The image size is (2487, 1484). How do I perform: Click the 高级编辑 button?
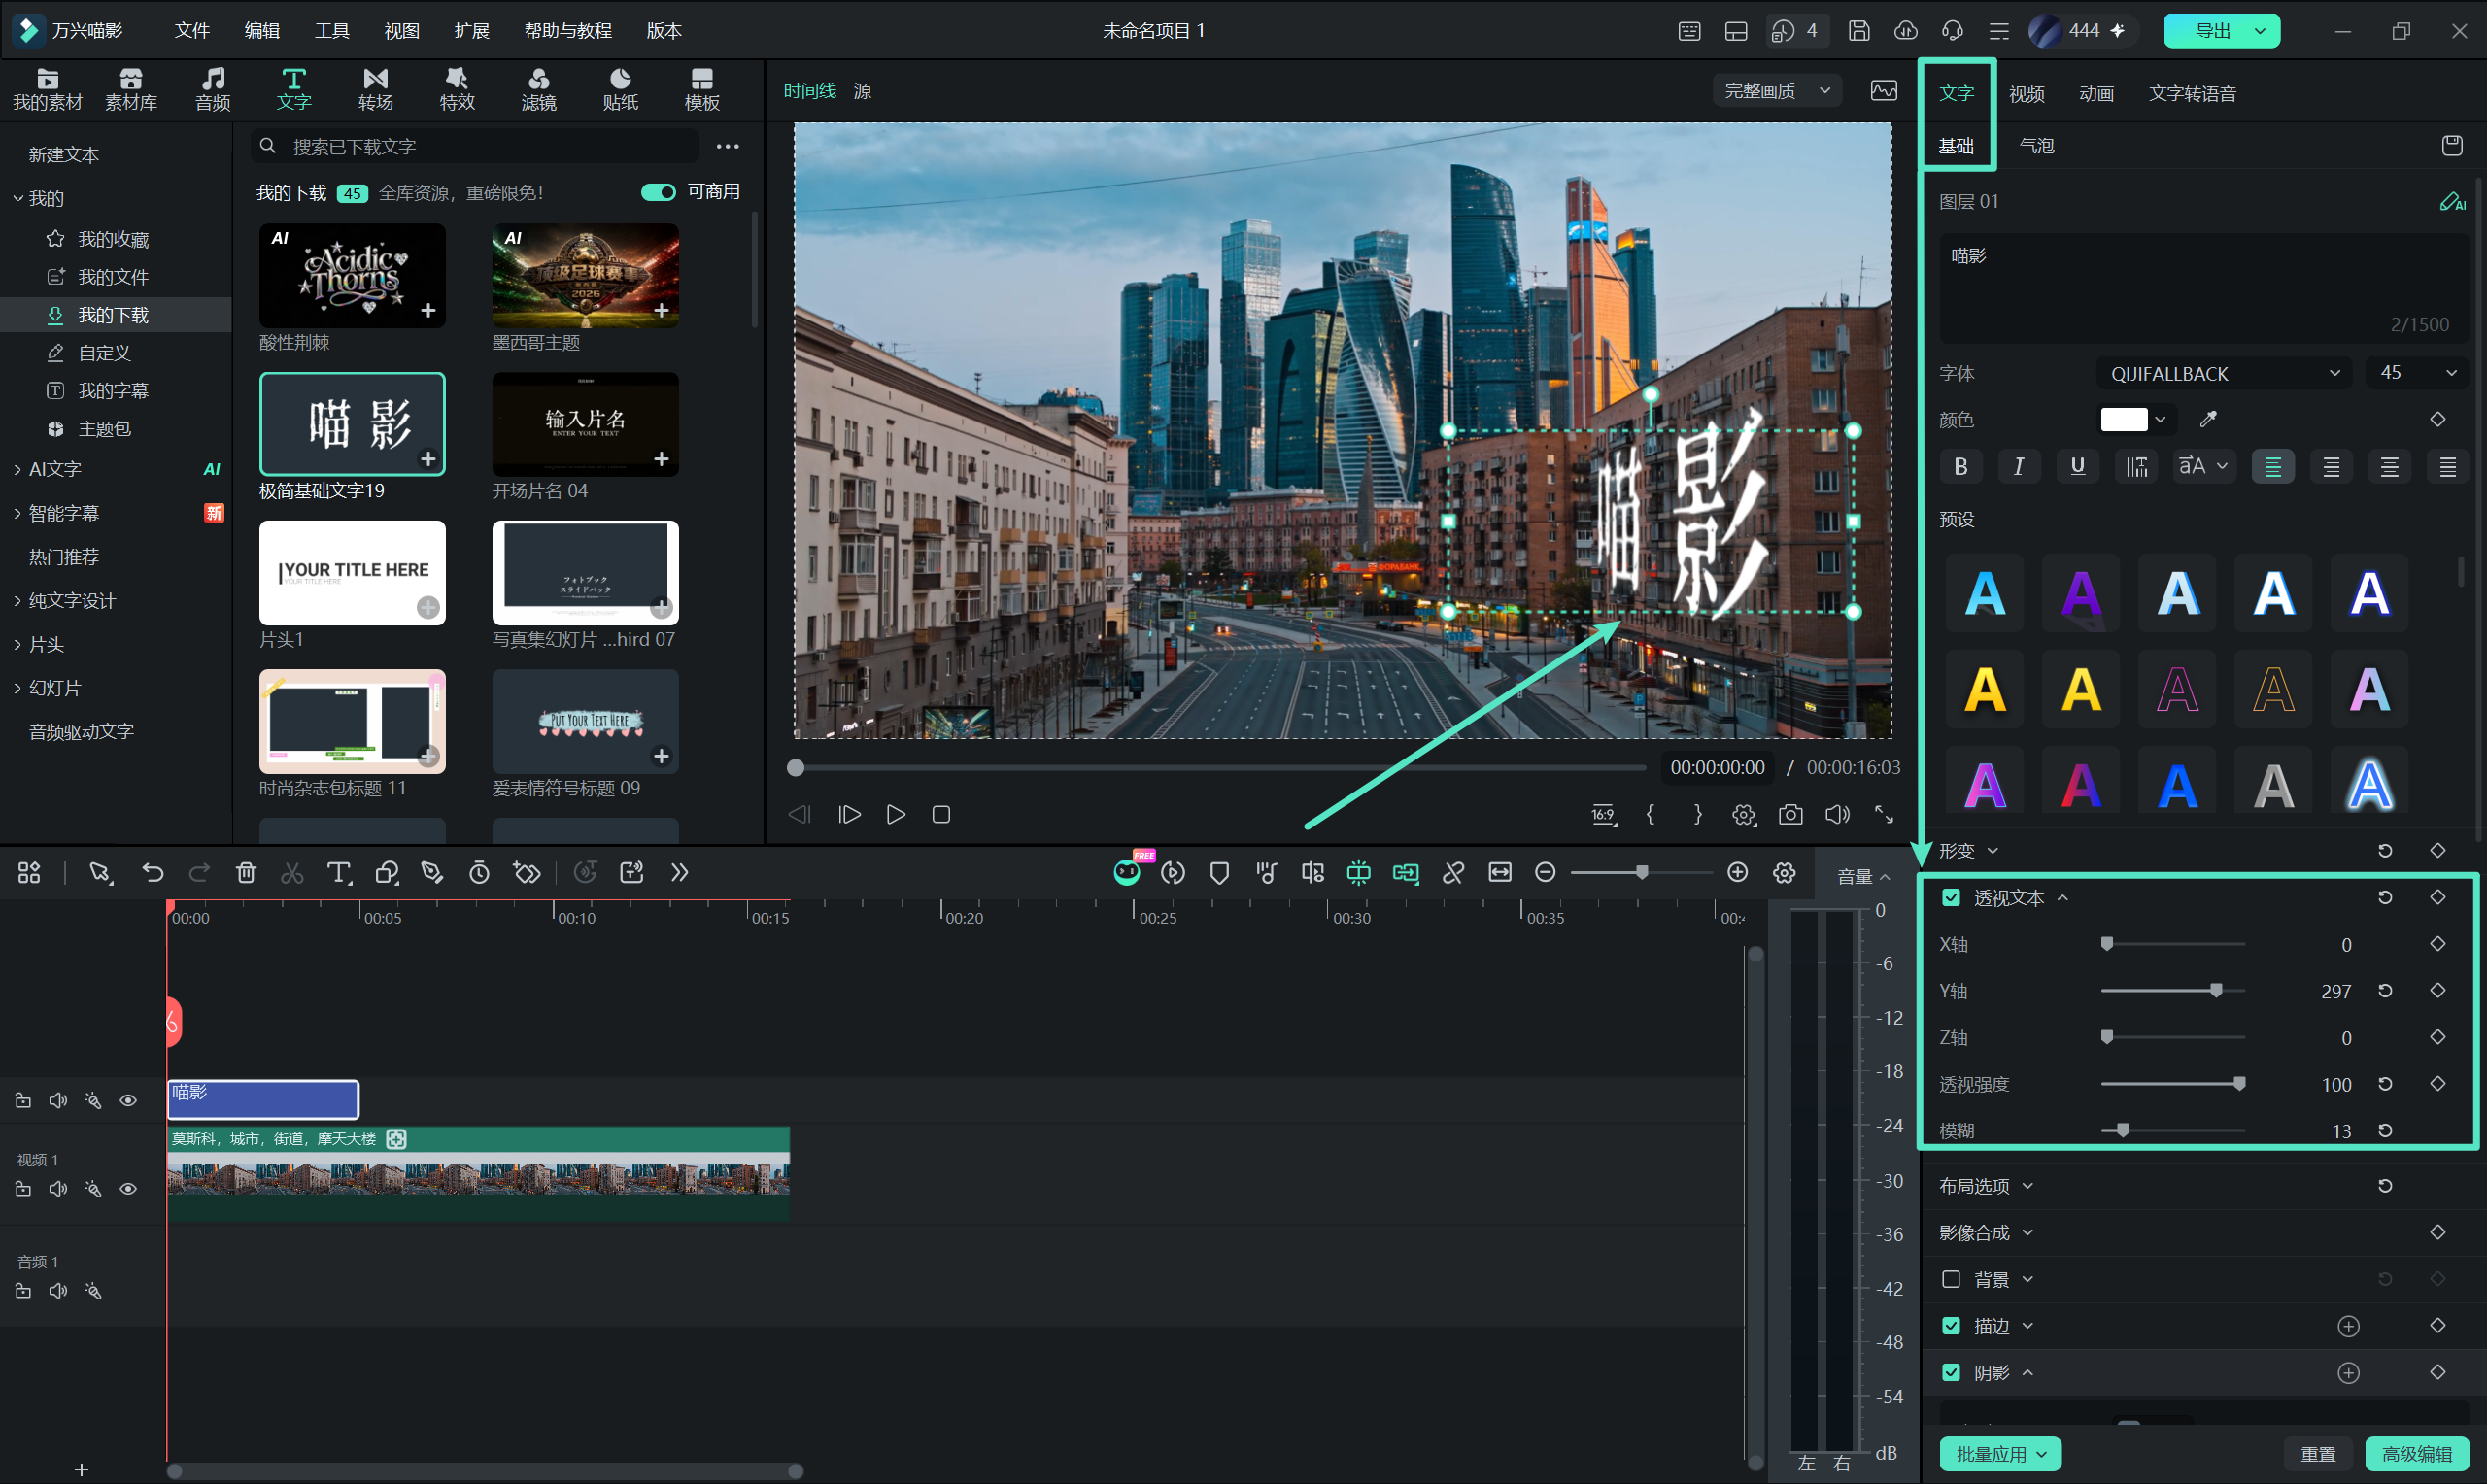click(x=2417, y=1454)
